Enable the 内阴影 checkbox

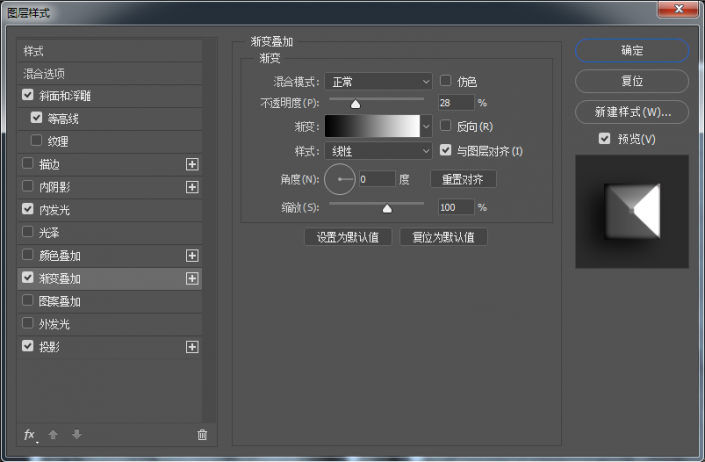pos(28,186)
